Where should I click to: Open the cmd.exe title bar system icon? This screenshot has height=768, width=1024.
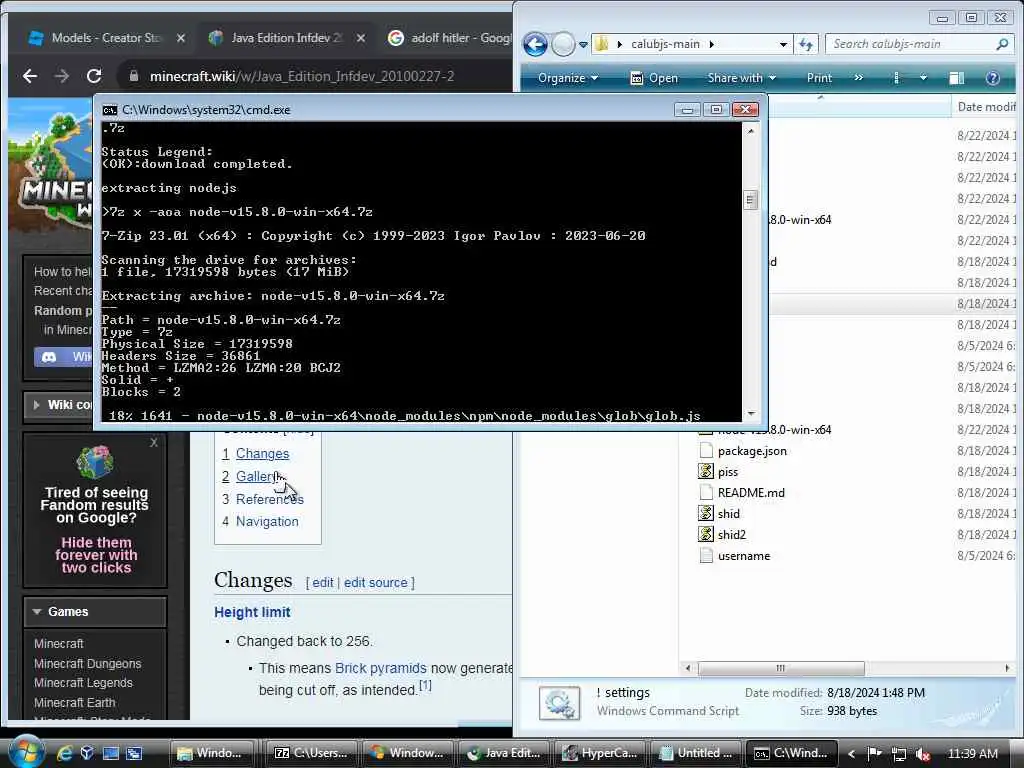(x=110, y=110)
